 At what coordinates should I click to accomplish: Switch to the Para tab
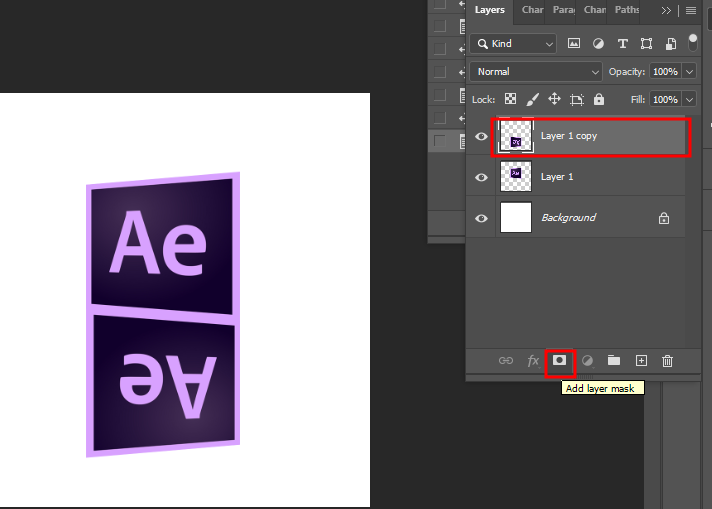tap(564, 10)
